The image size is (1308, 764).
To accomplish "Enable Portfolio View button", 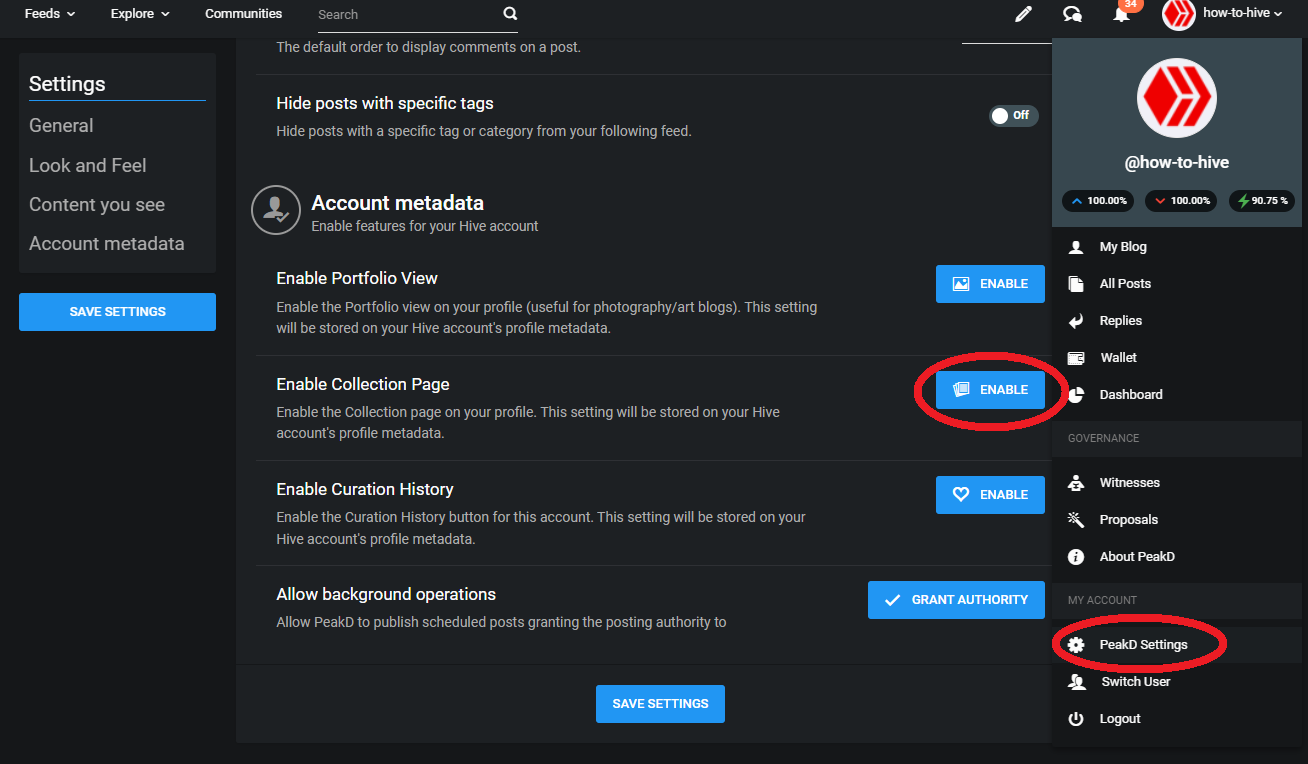I will pyautogui.click(x=990, y=284).
